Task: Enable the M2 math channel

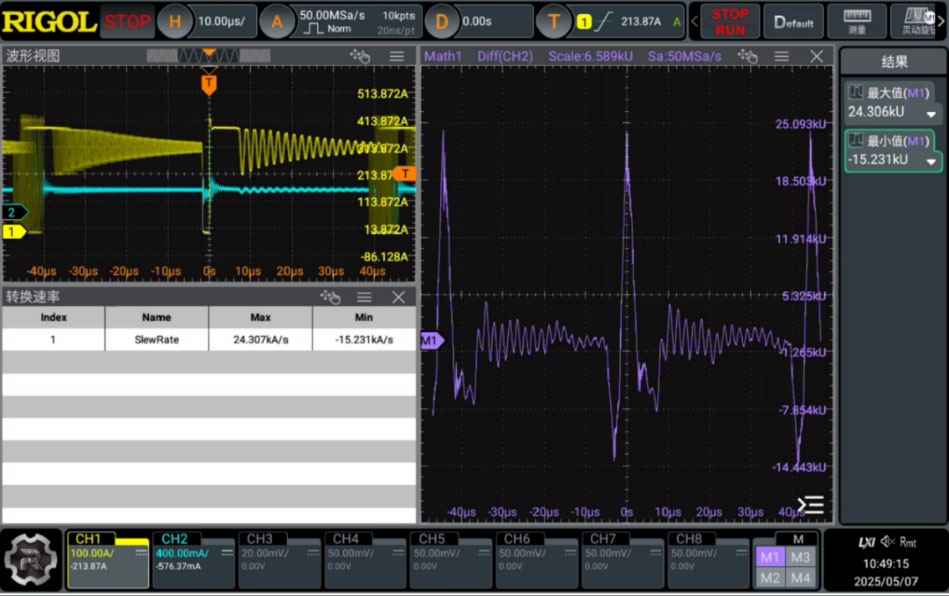Action: [x=770, y=578]
